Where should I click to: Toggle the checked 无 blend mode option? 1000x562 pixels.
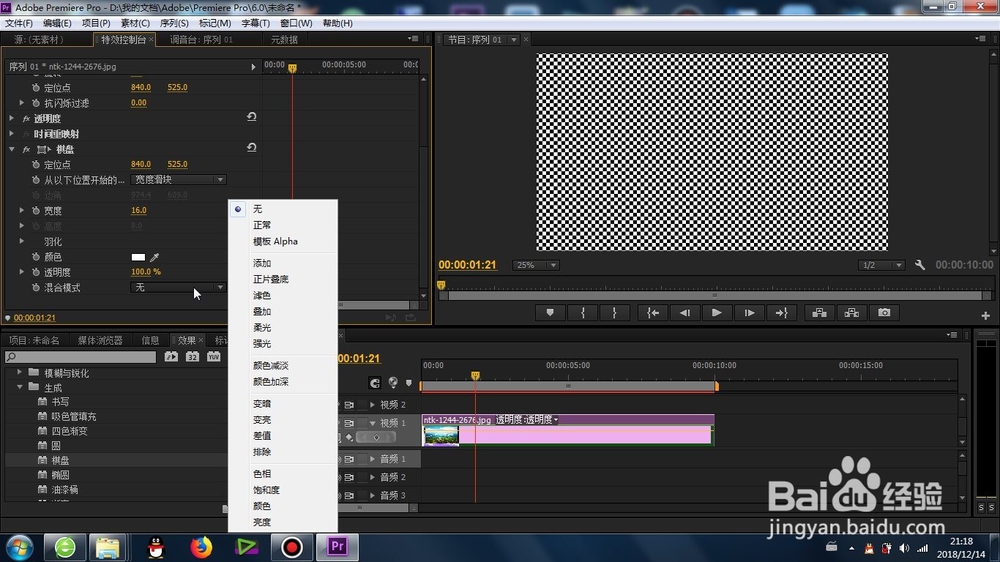(x=283, y=209)
